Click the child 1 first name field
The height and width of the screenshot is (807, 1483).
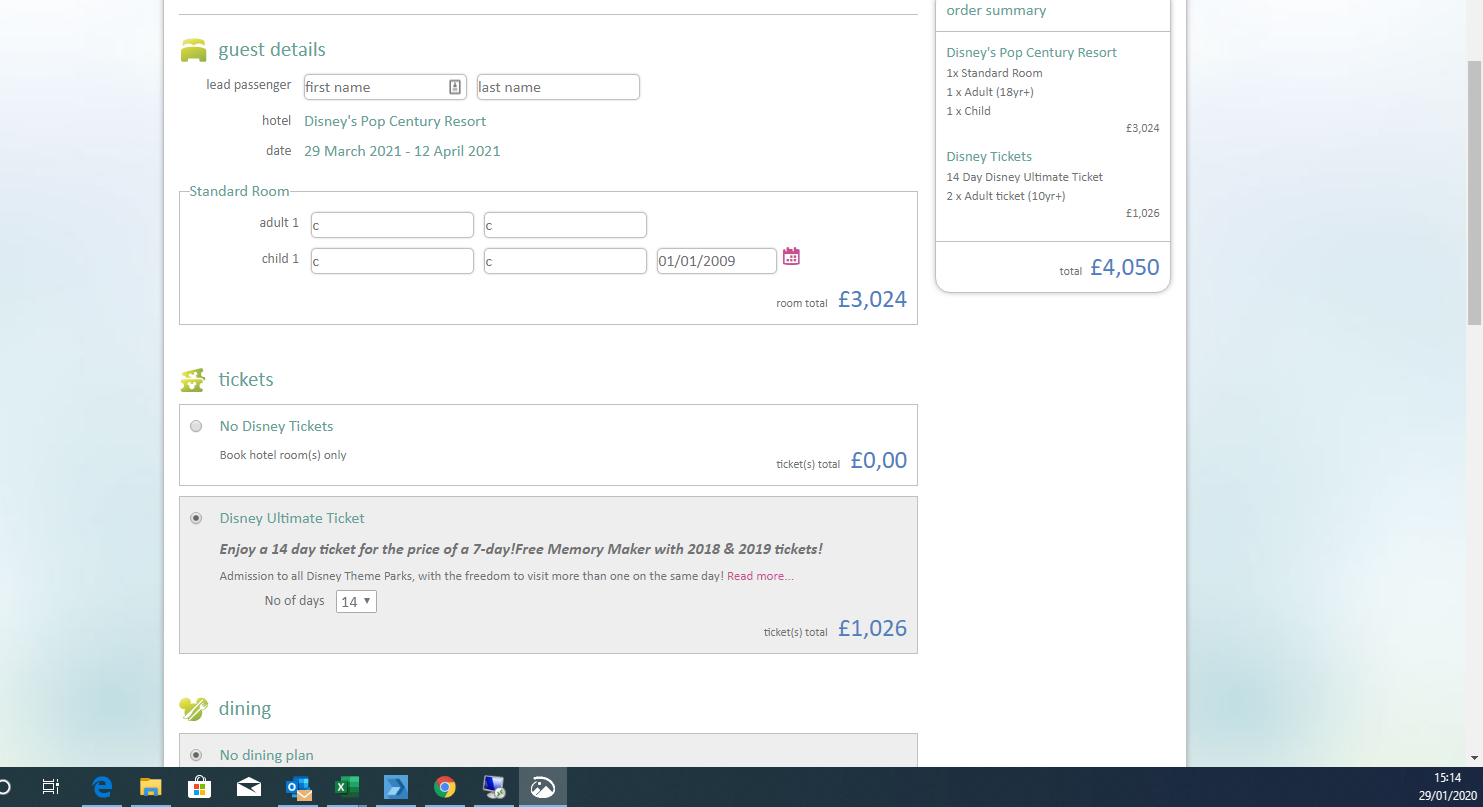click(392, 261)
